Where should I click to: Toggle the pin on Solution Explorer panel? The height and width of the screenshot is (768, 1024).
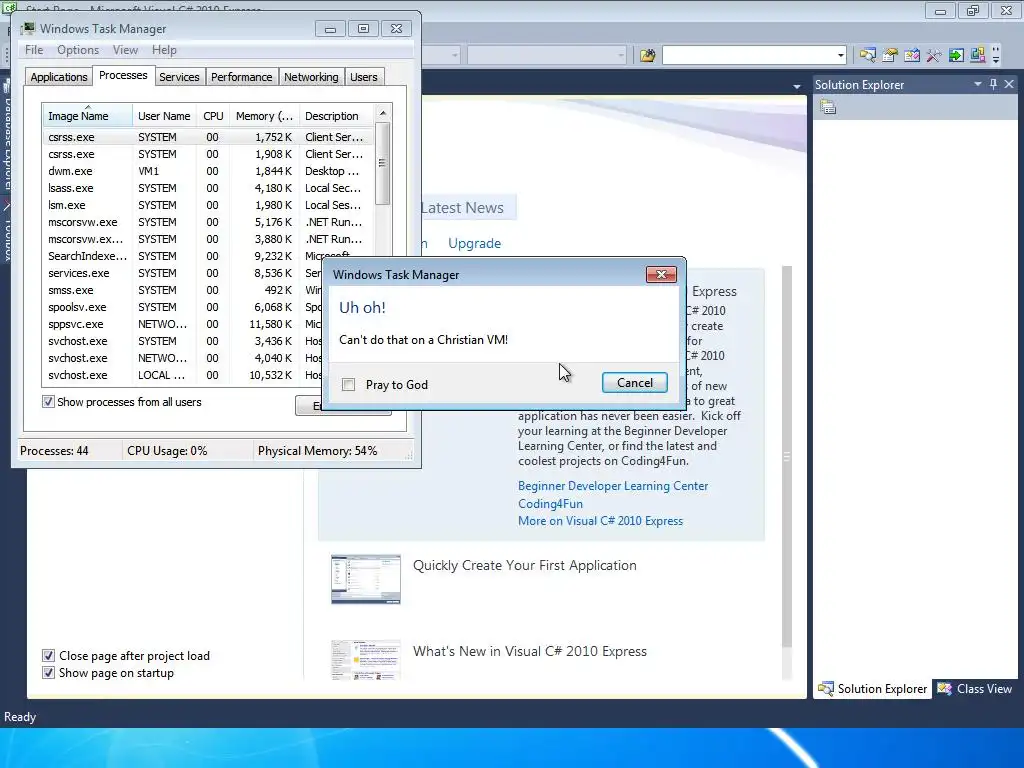tap(993, 84)
